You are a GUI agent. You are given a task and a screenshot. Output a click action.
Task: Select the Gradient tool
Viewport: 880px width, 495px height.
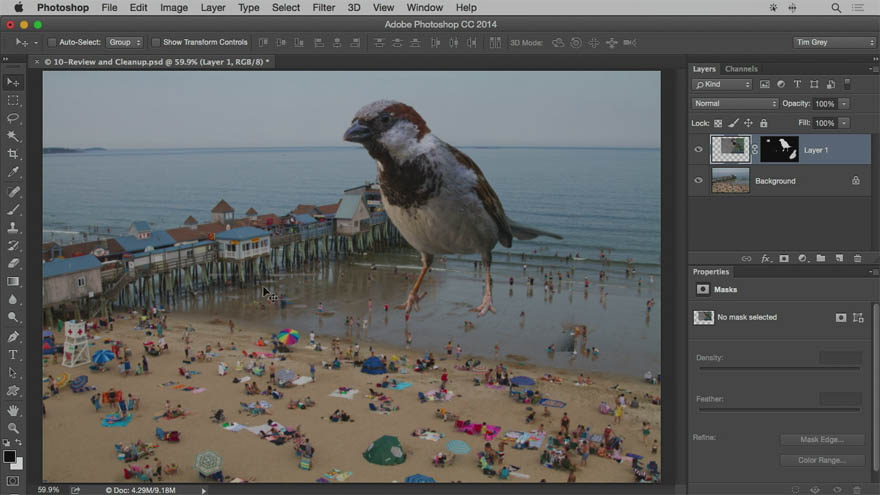point(13,282)
